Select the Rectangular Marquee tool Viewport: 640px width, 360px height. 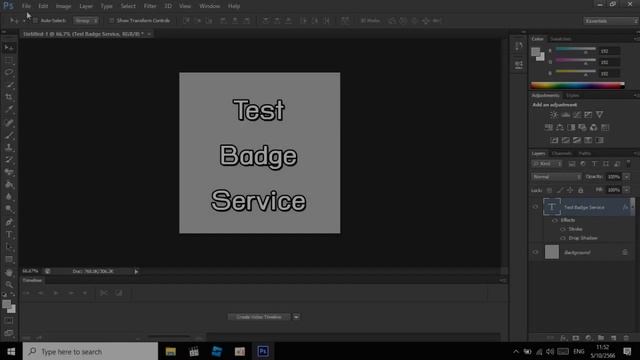click(9, 60)
